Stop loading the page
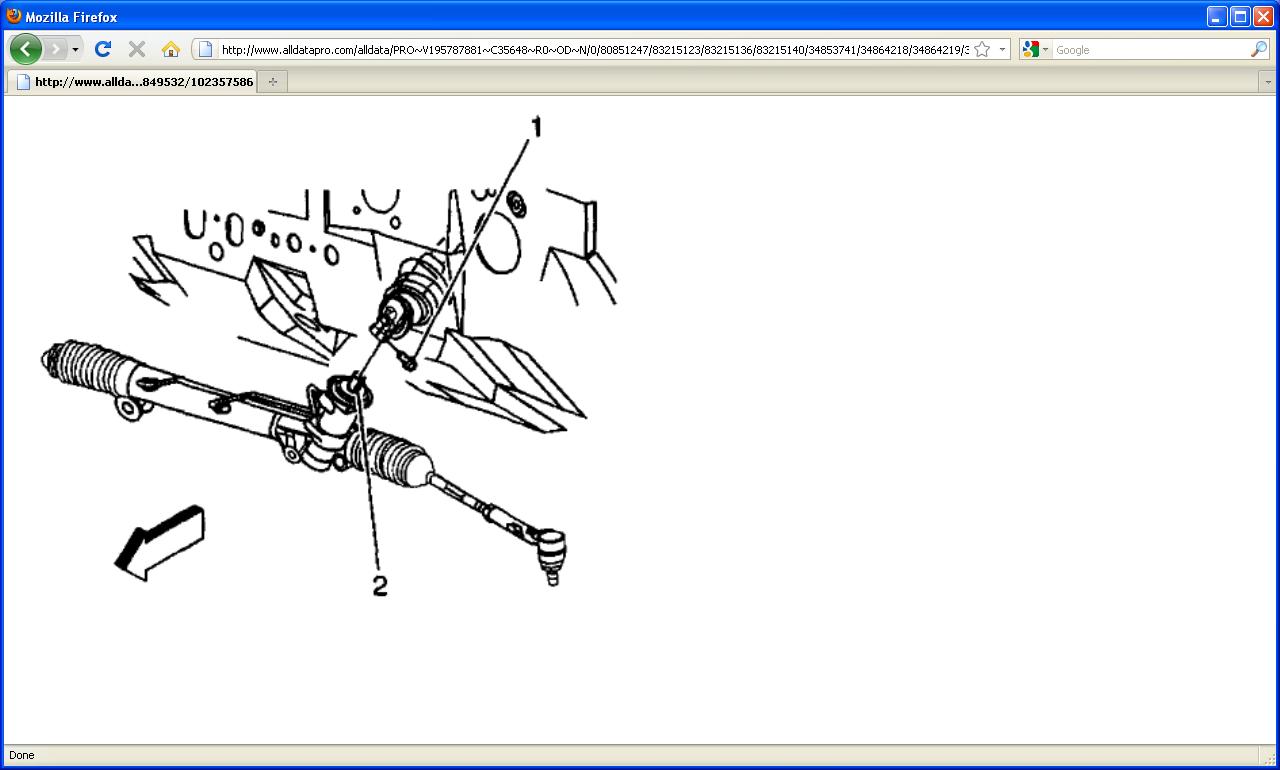 [x=137, y=49]
